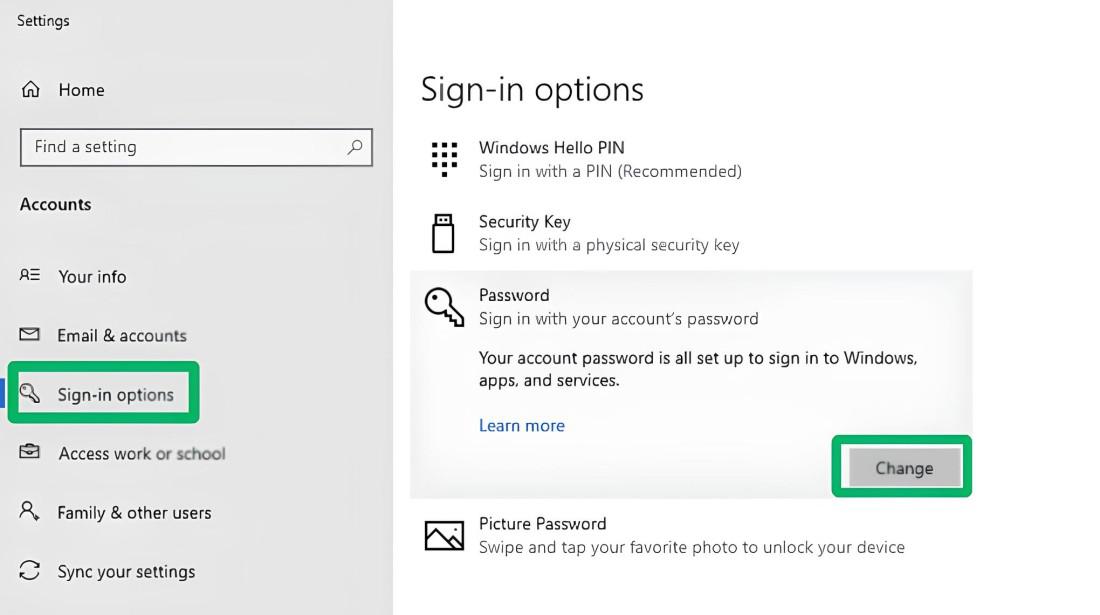Expand the Windows Hello PIN option
The height and width of the screenshot is (615, 1100).
[x=610, y=160]
